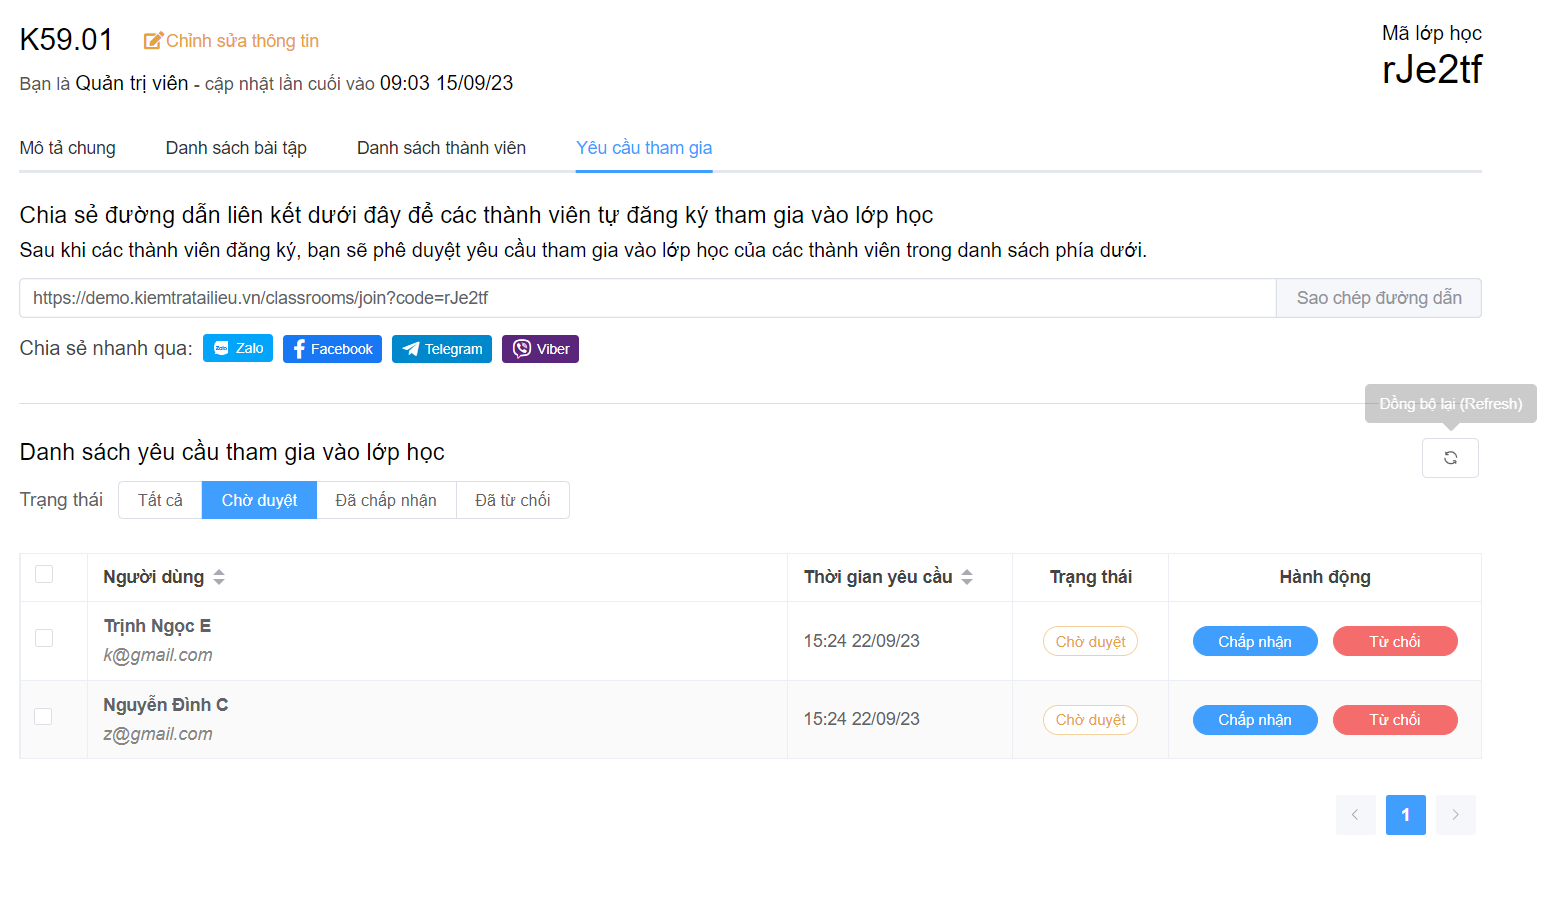
Task: Sort by Thời gian yêu cầu arrows
Action: point(967,577)
